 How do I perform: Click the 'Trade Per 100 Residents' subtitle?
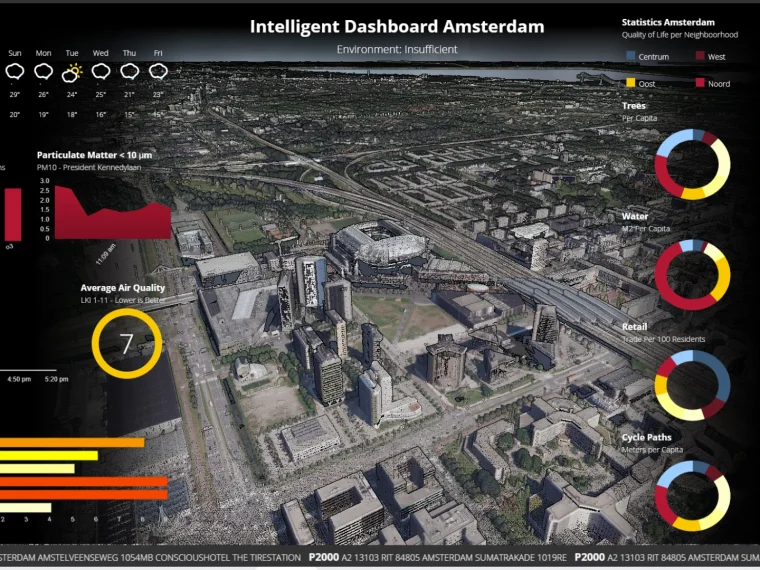pyautogui.click(x=664, y=339)
